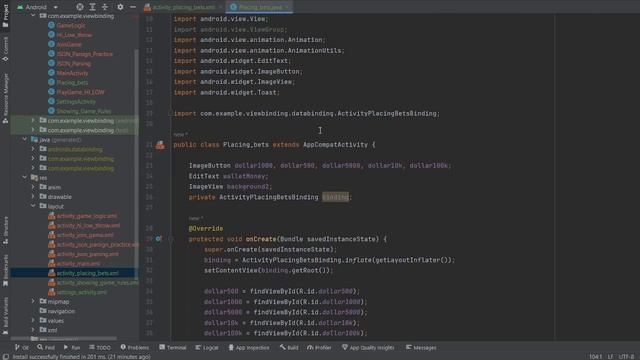Open the Bookmarks tool window
This screenshot has width=640, height=360.
(x=5, y=270)
